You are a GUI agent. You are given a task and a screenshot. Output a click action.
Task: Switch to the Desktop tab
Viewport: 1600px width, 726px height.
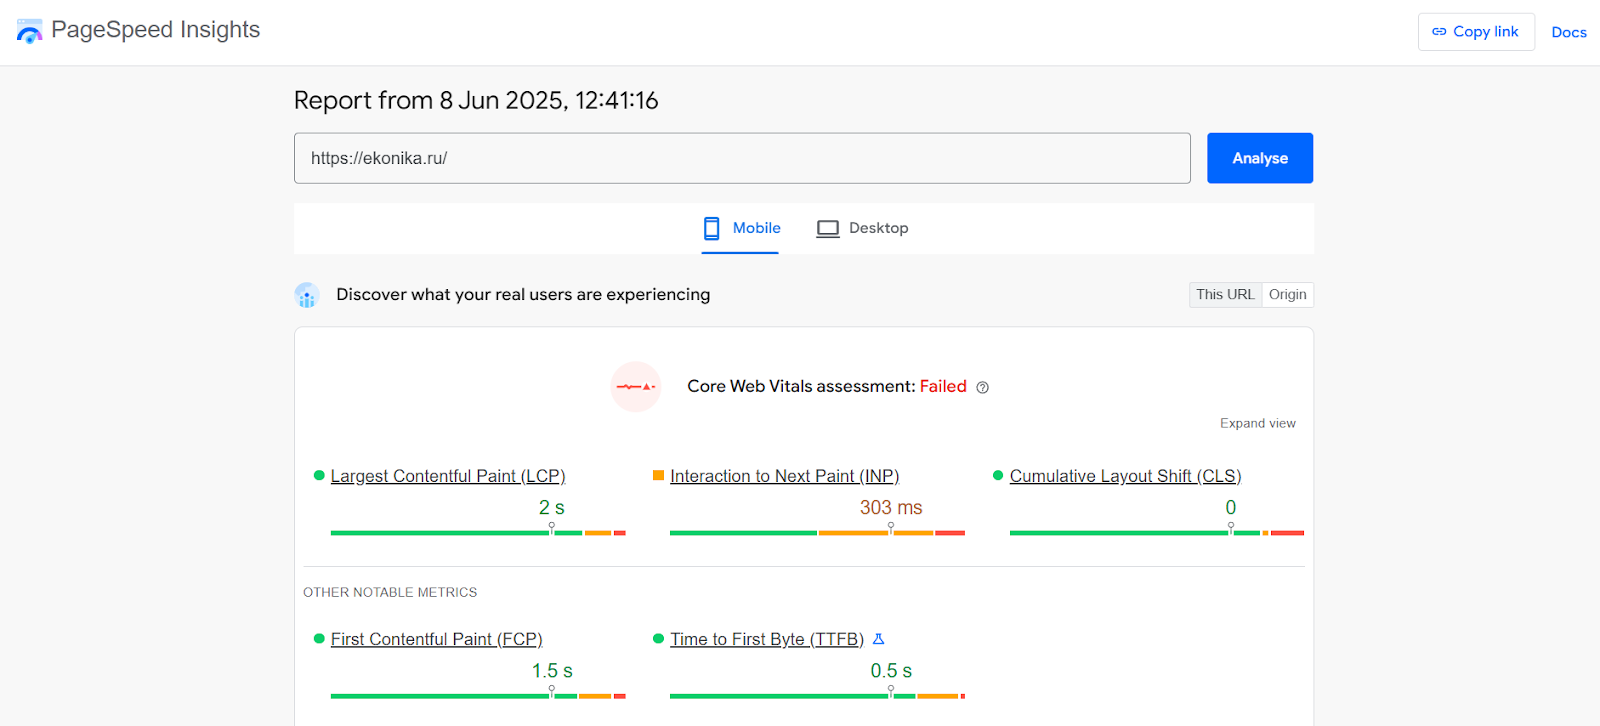click(x=862, y=228)
